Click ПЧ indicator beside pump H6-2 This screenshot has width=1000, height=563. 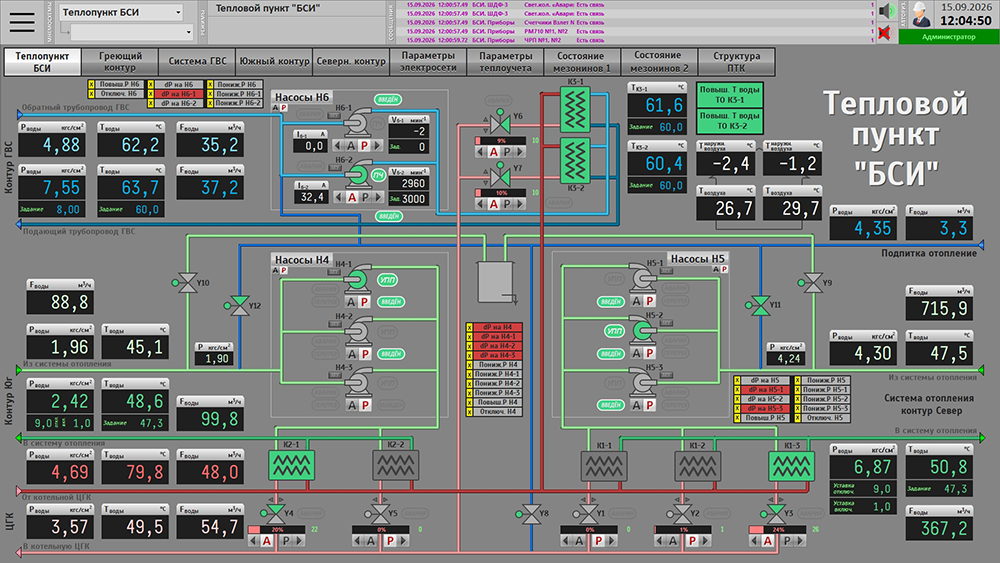(378, 175)
